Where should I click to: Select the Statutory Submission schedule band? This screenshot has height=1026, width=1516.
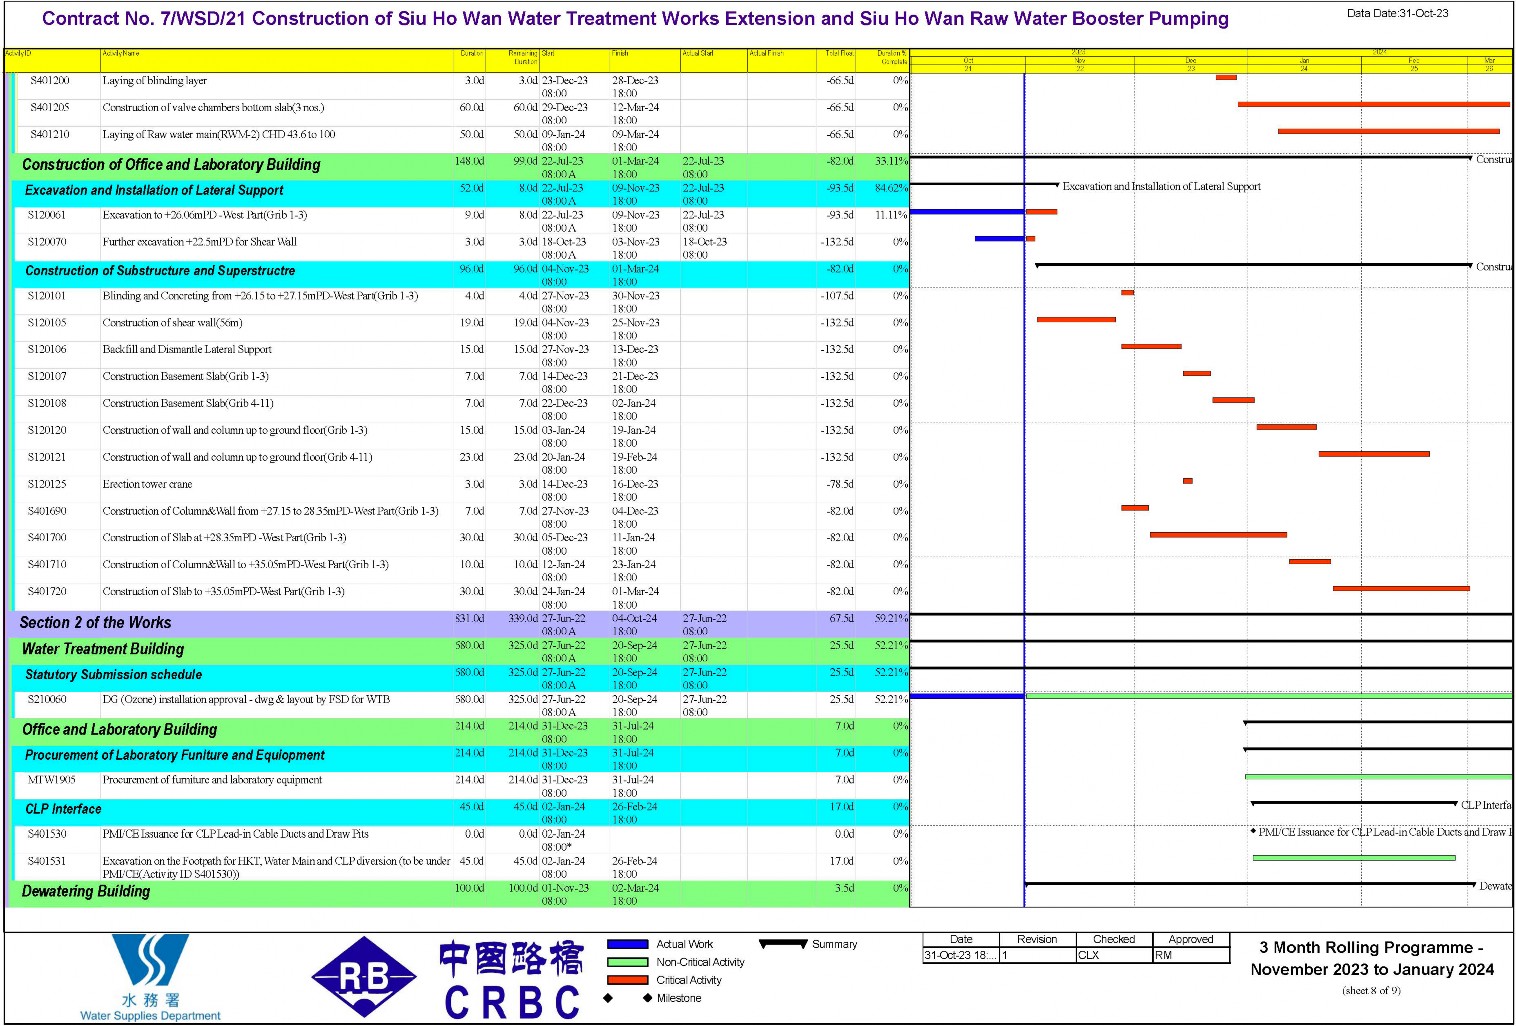click(x=463, y=677)
